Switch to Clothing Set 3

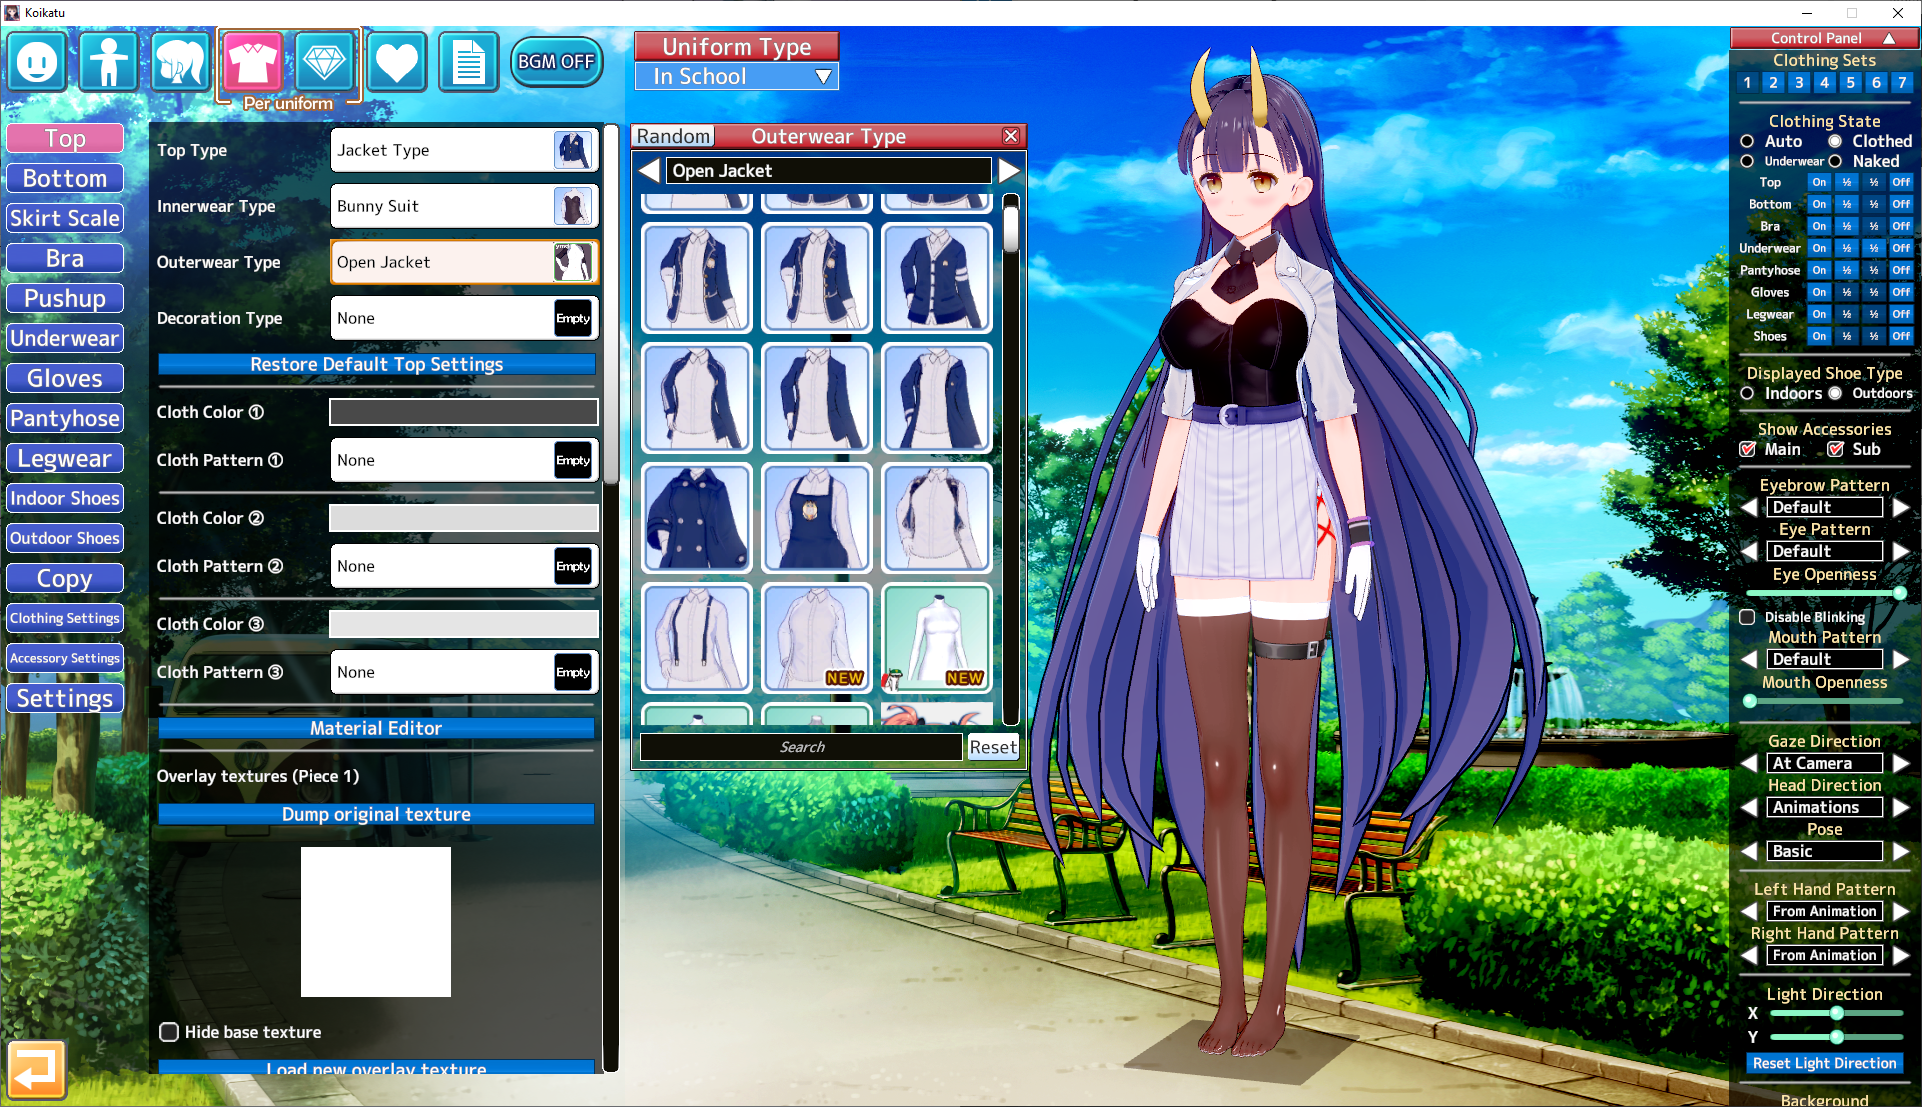click(1799, 83)
